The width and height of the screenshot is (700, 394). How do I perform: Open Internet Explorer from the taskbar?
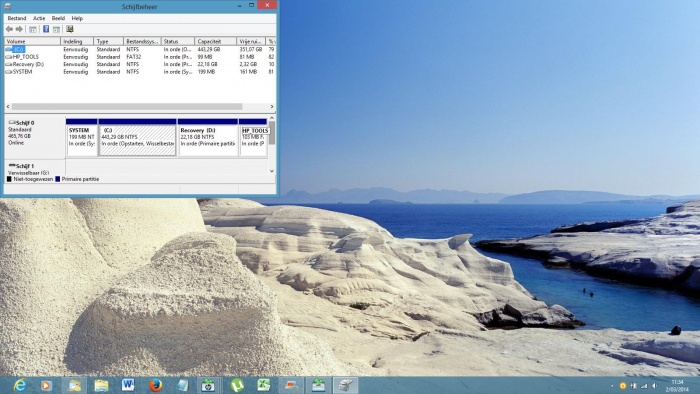click(x=20, y=385)
